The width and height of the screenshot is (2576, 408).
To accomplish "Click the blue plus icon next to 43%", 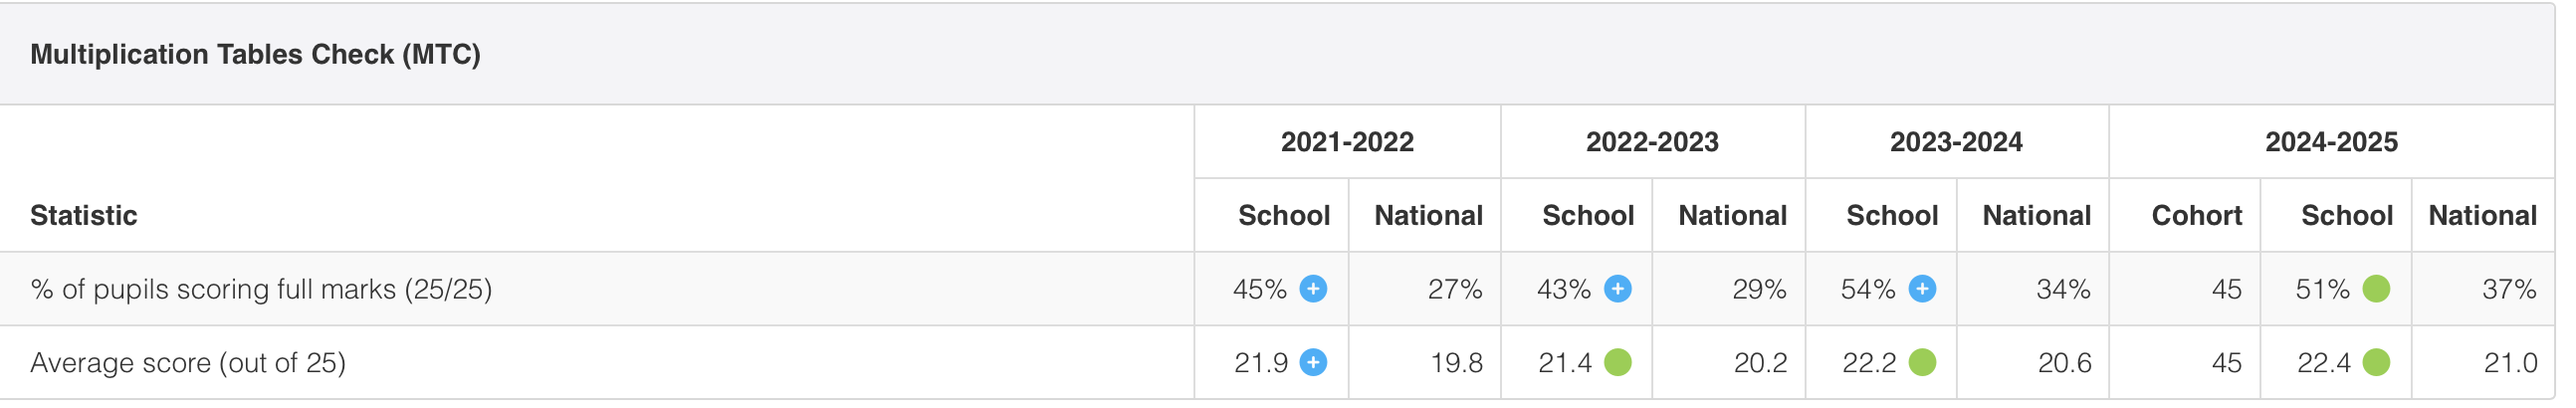I will pyautogui.click(x=1617, y=289).
